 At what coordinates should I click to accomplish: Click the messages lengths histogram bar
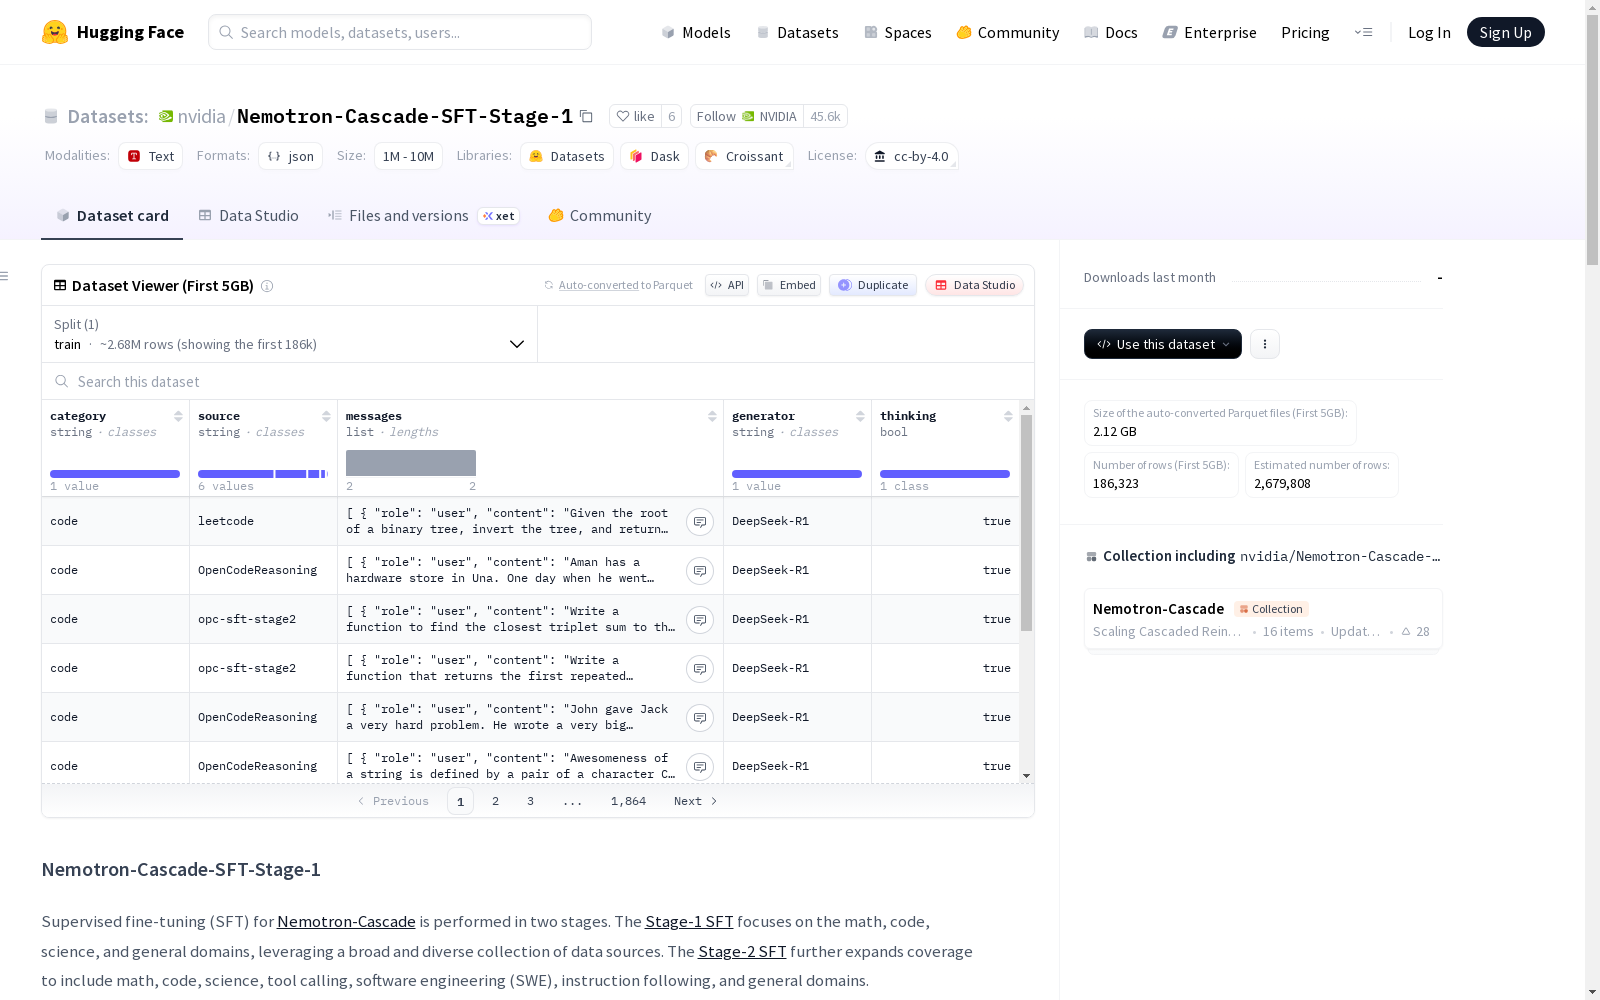tap(411, 463)
